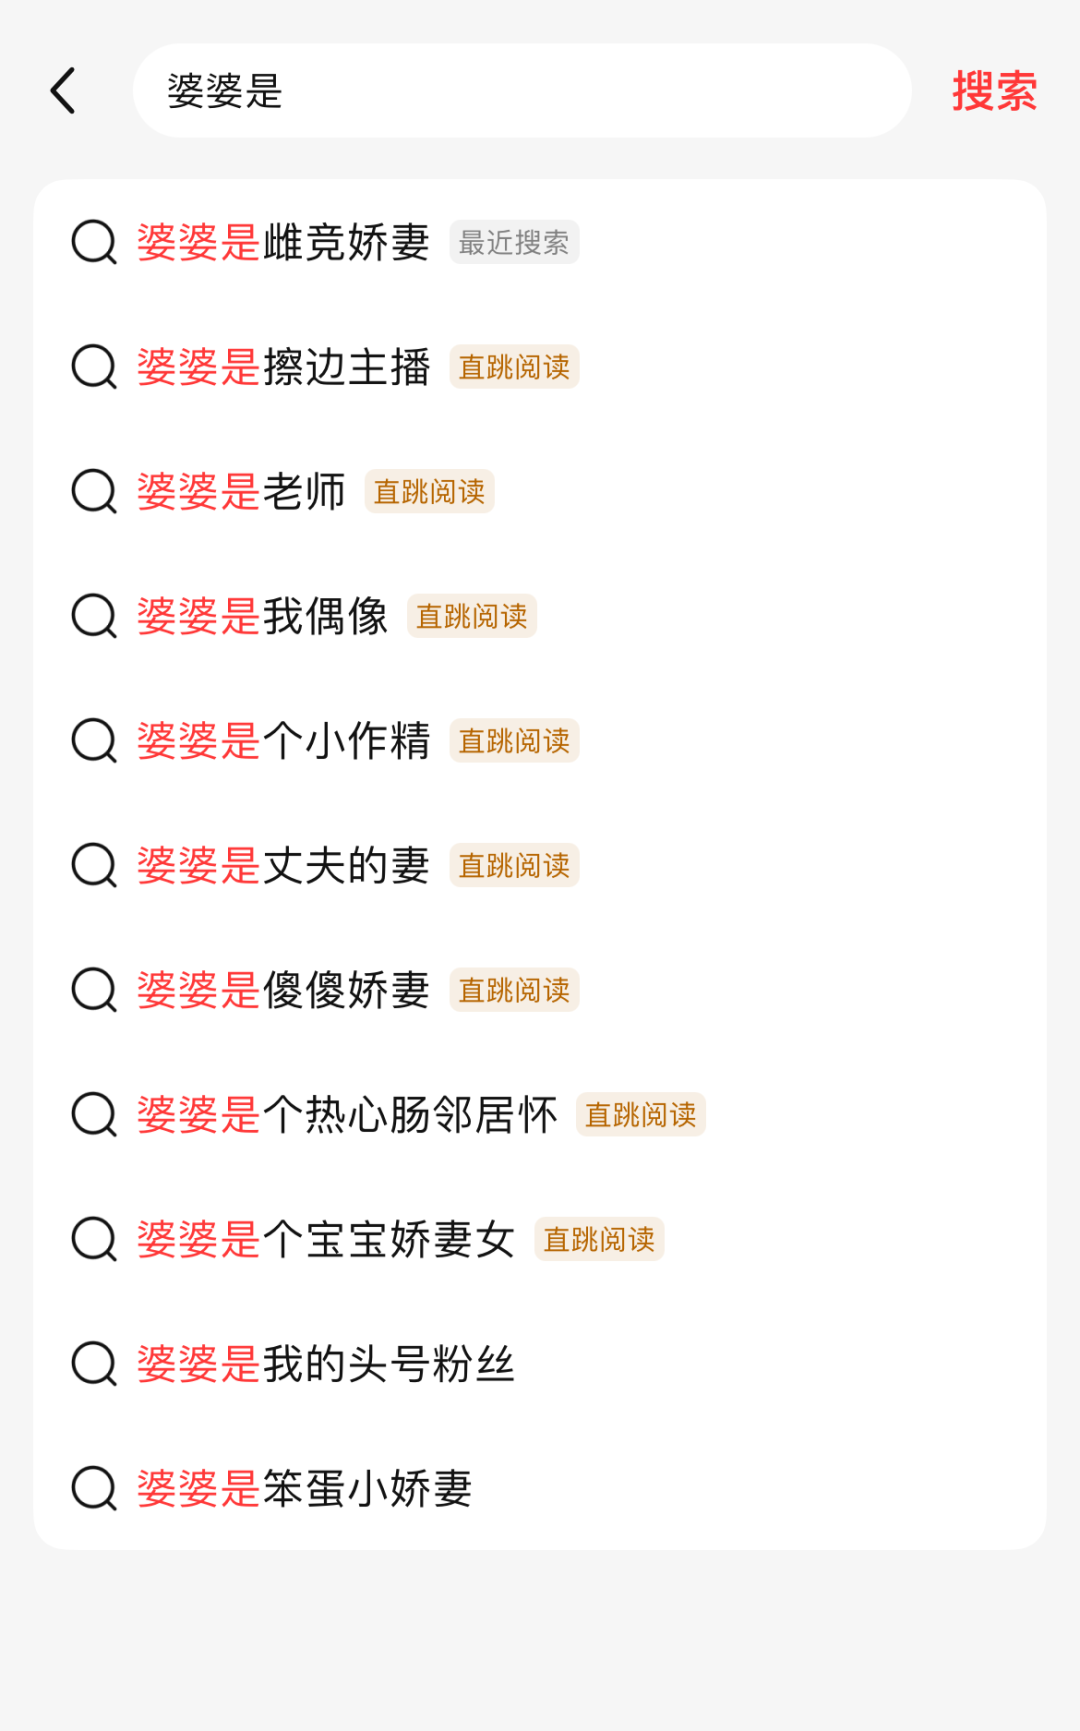Tap 直跳阅读 tag next to 婆婆是个宝宝娇妻女
1080x1731 pixels.
pos(599,1239)
